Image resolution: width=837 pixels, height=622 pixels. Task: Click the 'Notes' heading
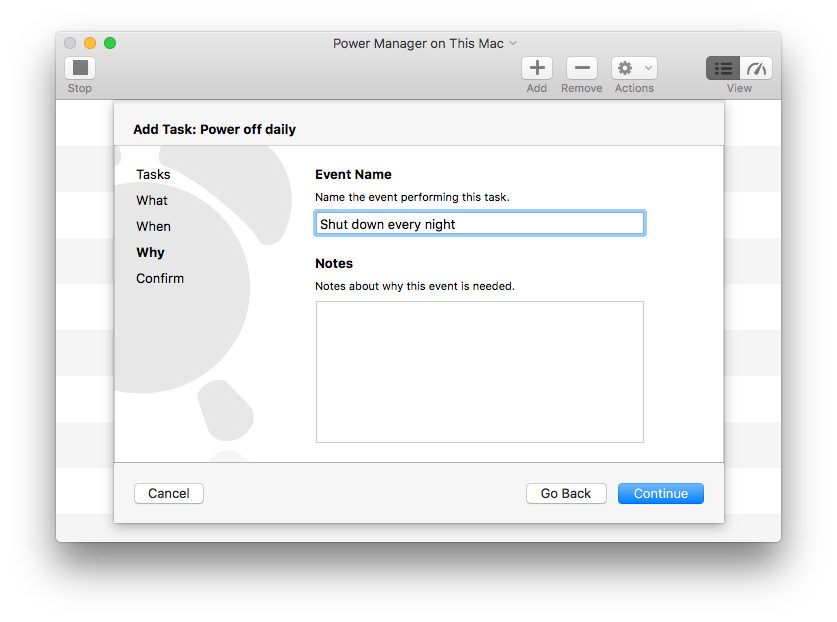[x=334, y=263]
